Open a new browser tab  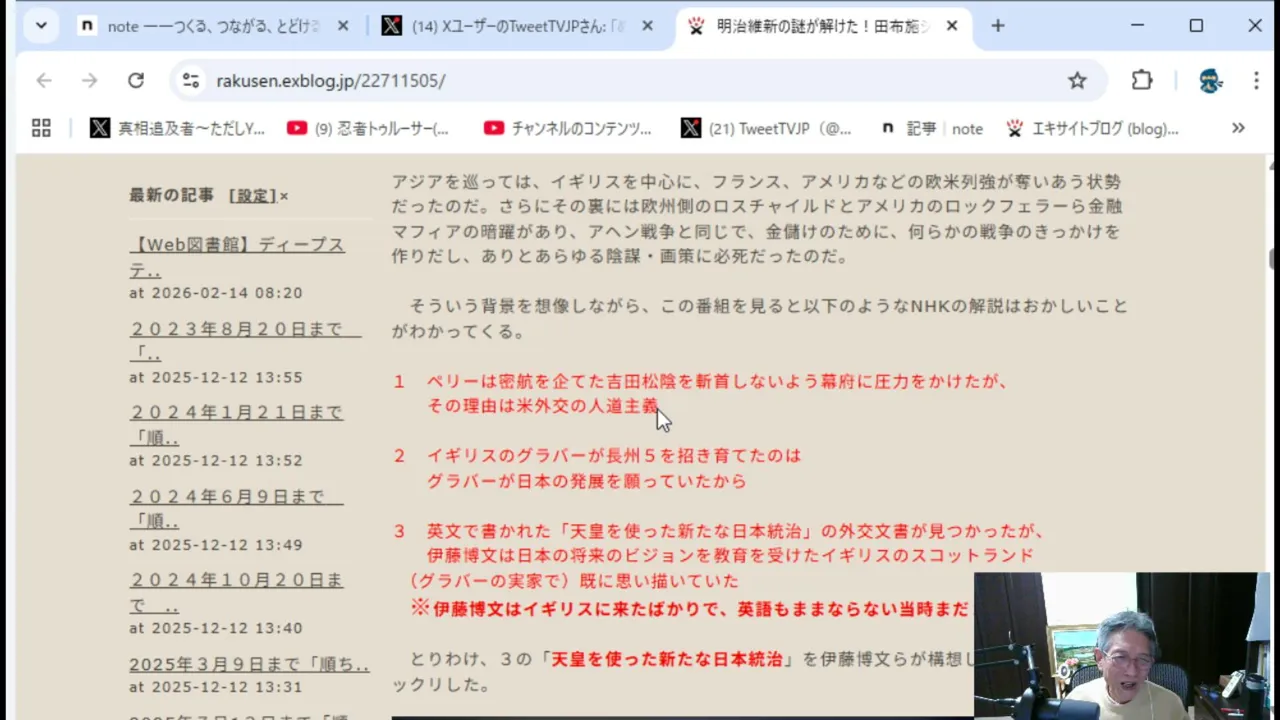(x=998, y=27)
